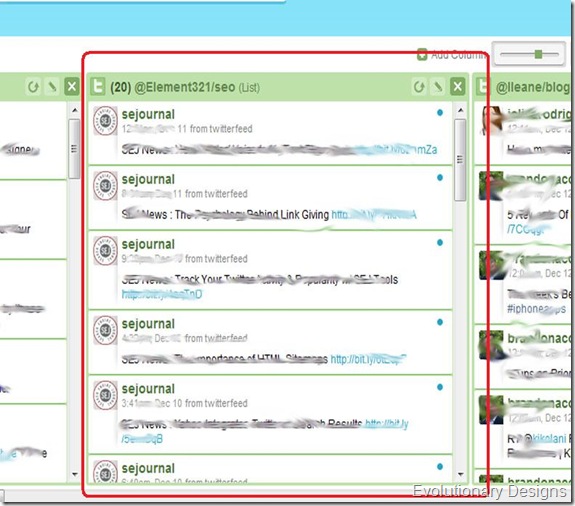Open the link under Track Your Twitter tweet
The image size is (575, 506).
(162, 294)
